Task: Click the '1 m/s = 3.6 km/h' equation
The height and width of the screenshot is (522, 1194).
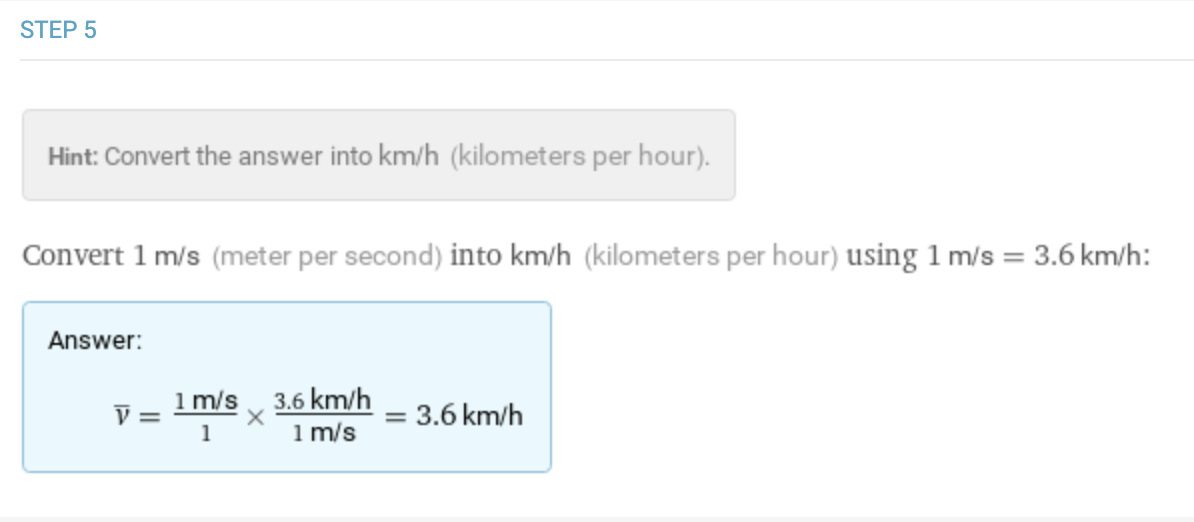Action: pyautogui.click(x=1034, y=256)
